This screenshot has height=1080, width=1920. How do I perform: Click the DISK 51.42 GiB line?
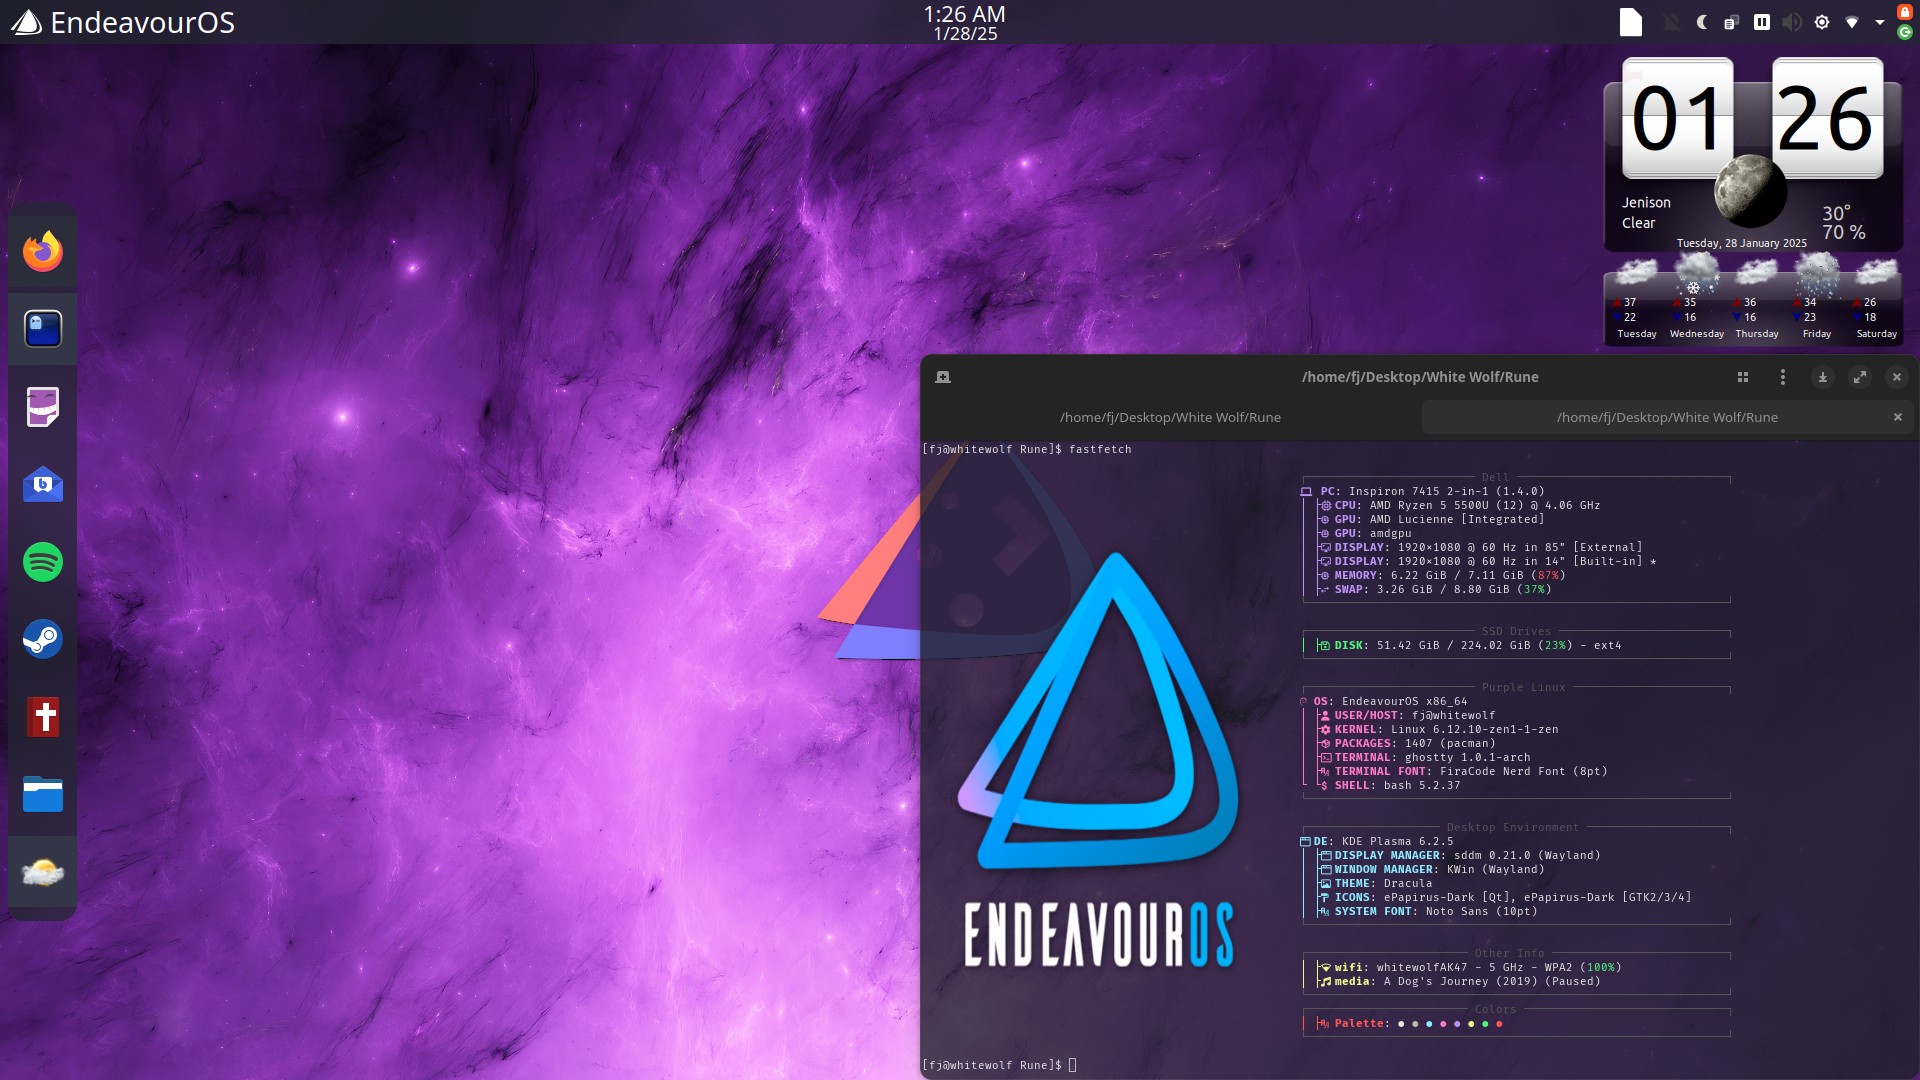pos(1469,645)
